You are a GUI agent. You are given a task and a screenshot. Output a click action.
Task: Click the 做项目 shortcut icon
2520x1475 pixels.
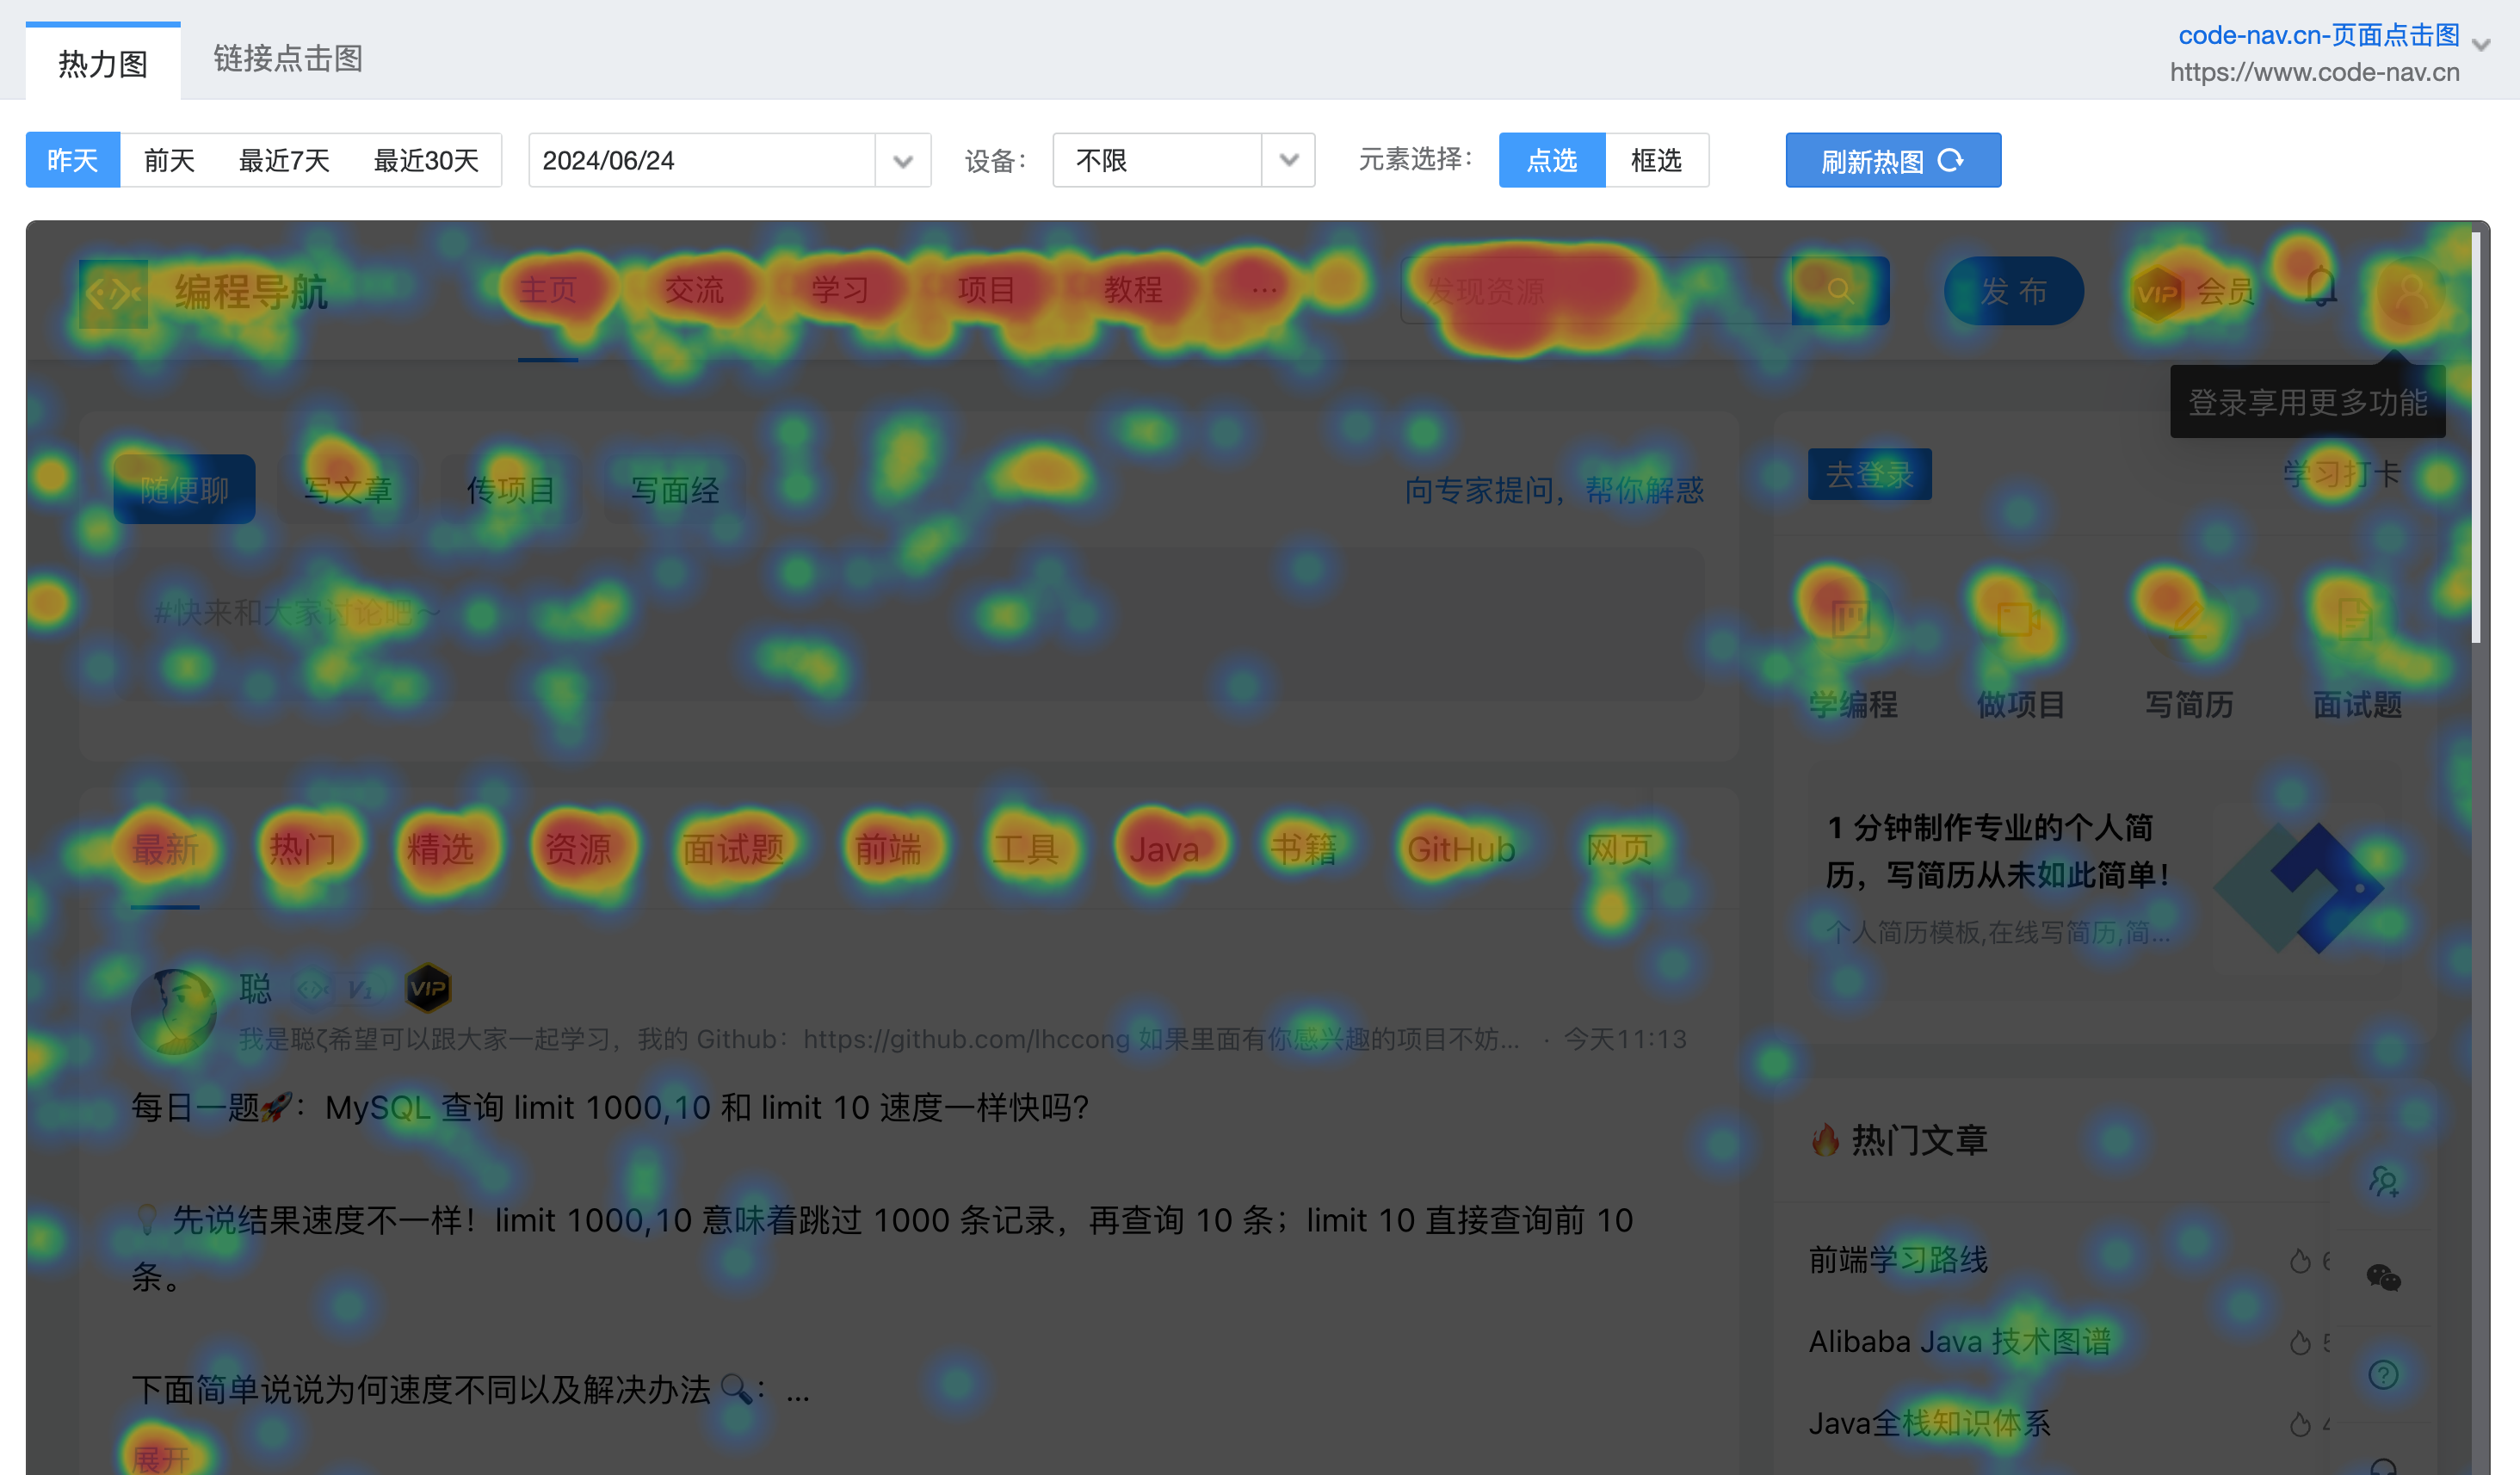(2019, 620)
